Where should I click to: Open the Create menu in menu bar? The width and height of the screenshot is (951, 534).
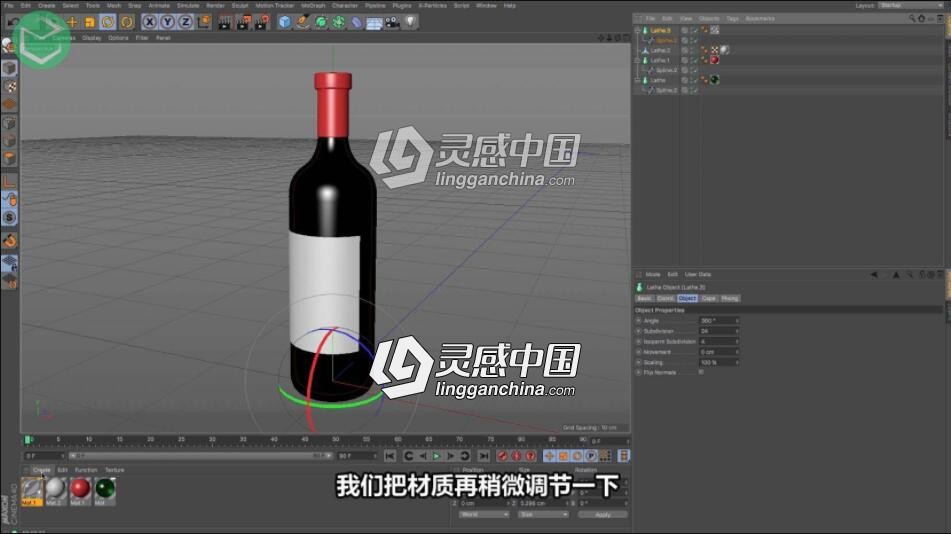[x=47, y=5]
